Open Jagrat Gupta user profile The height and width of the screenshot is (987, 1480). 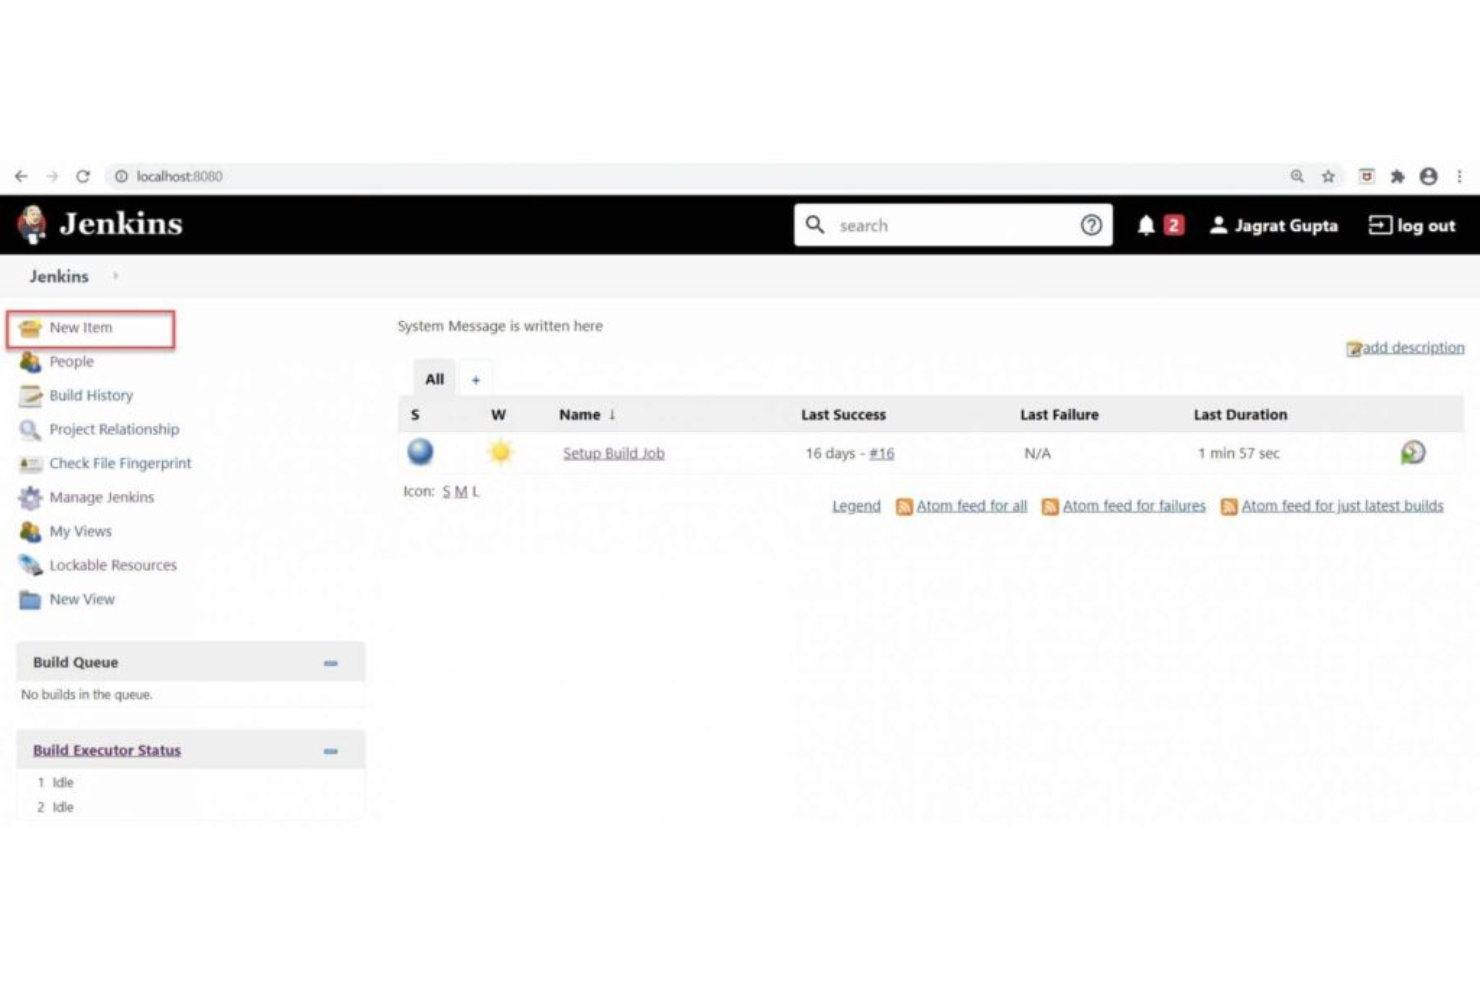point(1273,225)
